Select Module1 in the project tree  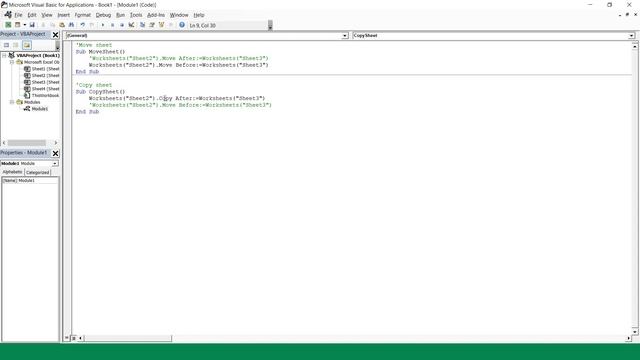tap(36, 109)
